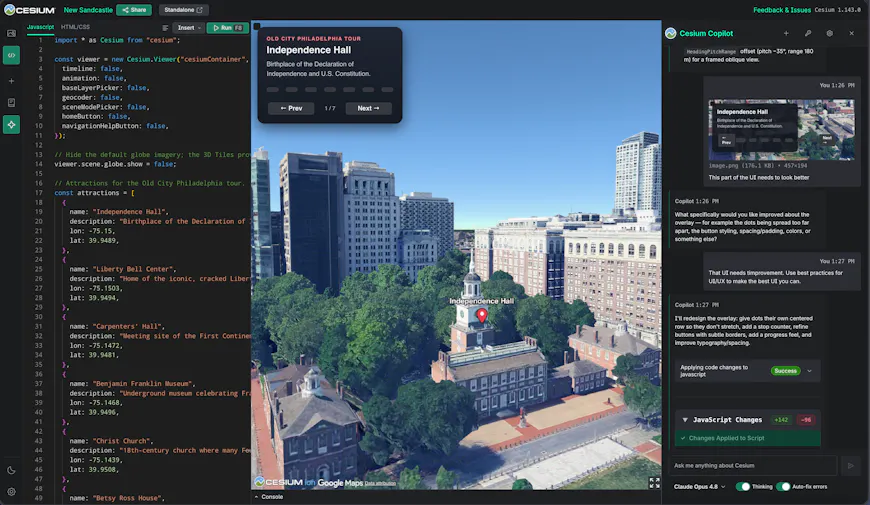The image size is (870, 505).
Task: Start a new chat with Copilot plus icon
Action: pos(786,33)
